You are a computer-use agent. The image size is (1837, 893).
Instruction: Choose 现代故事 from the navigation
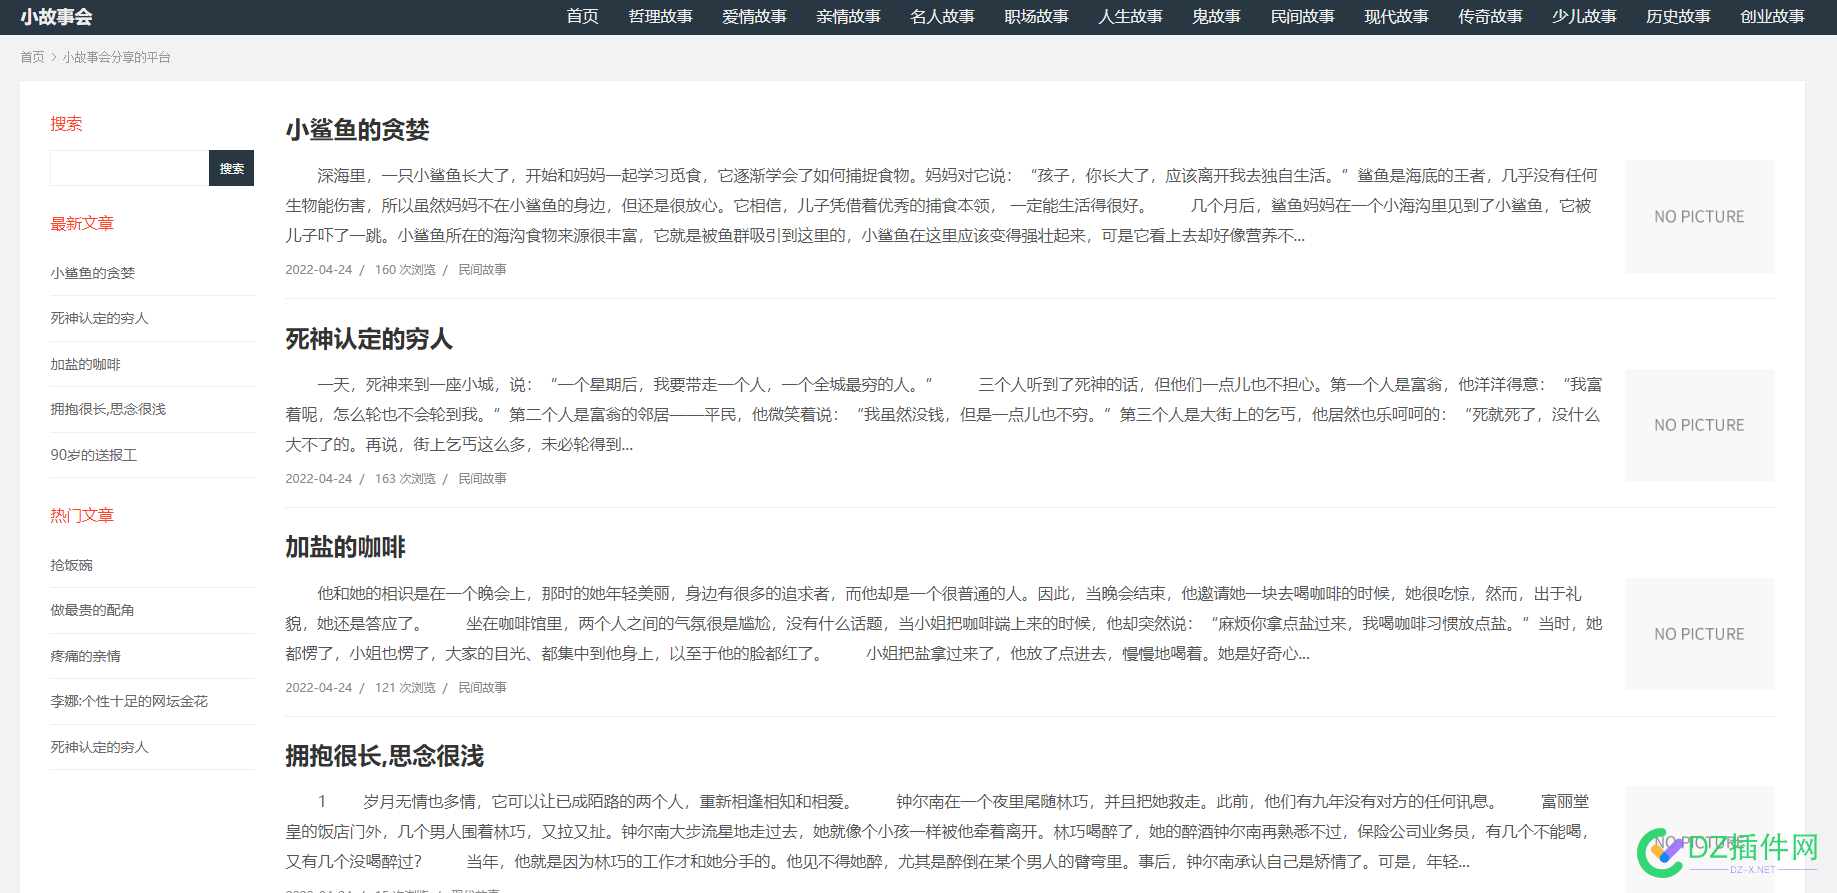click(x=1396, y=17)
